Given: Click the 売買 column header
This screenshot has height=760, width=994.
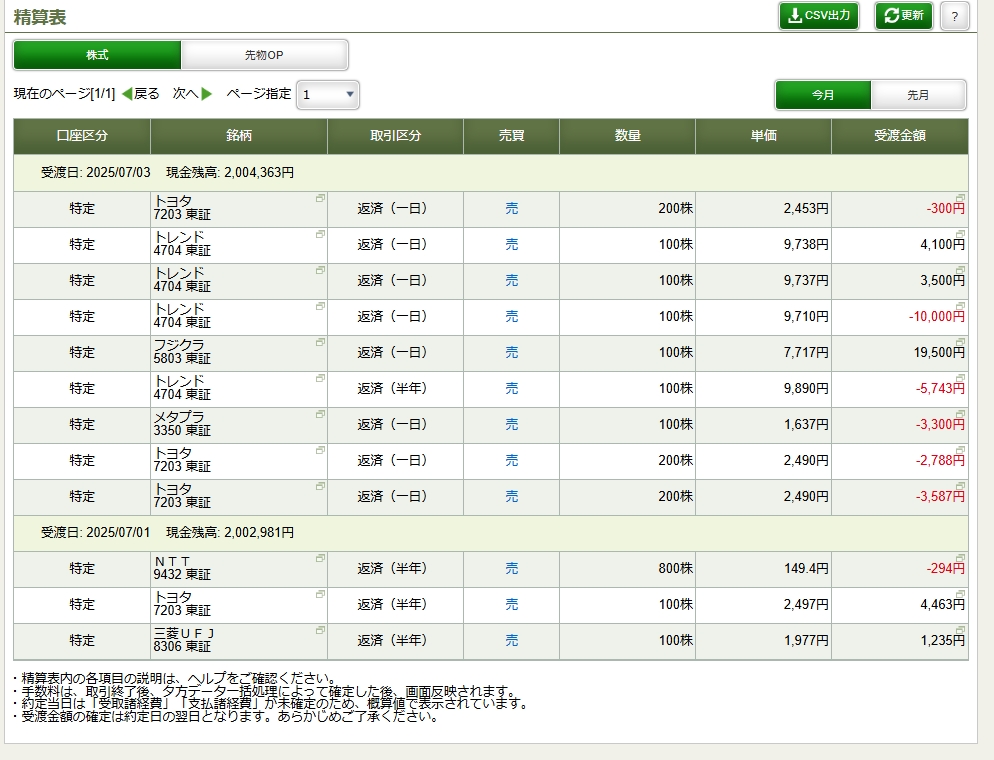Looking at the screenshot, I should click(x=512, y=136).
